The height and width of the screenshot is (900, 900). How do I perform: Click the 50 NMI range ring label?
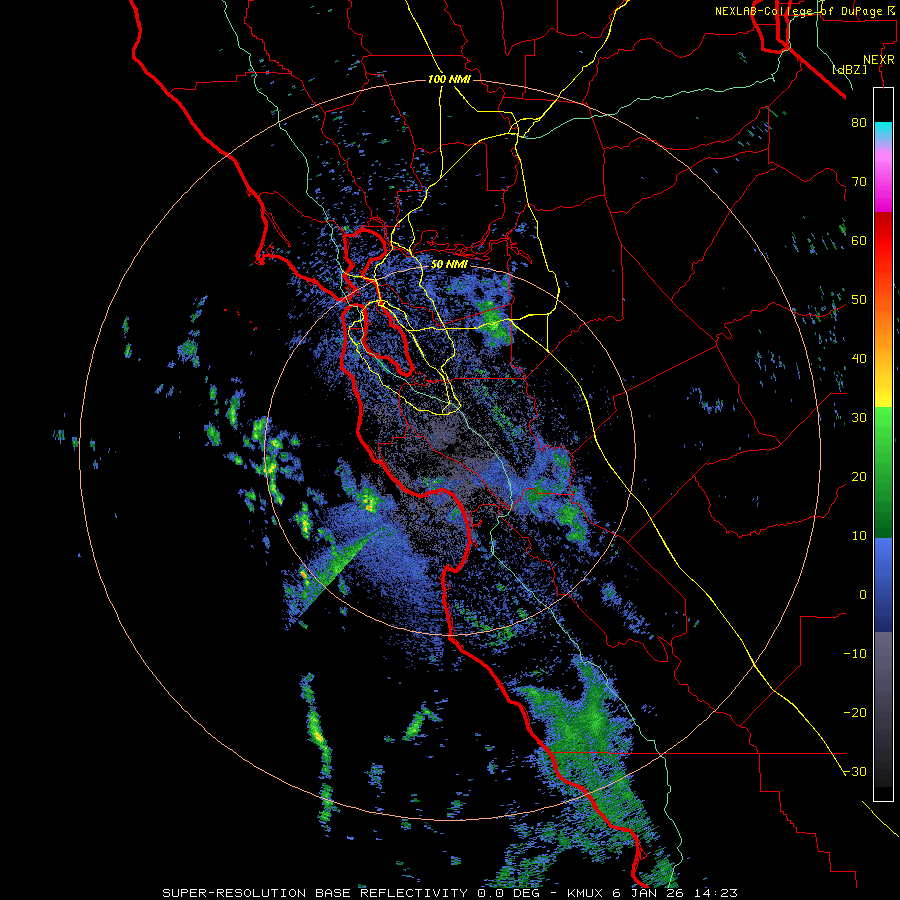(449, 264)
